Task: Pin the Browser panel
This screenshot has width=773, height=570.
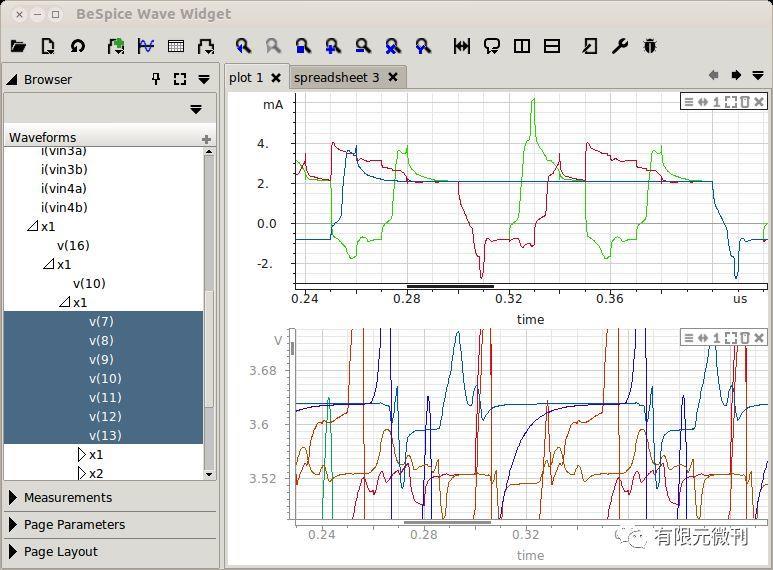Action: click(156, 79)
